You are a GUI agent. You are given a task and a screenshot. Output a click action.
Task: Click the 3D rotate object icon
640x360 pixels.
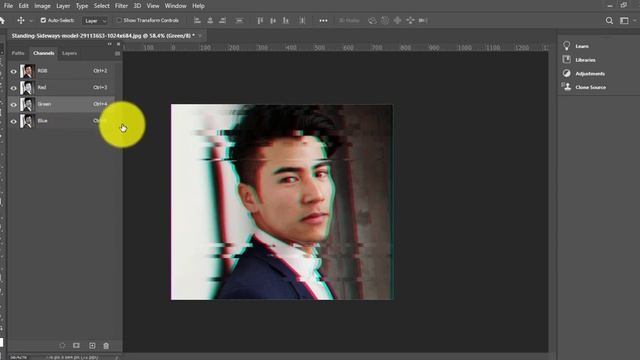click(372, 20)
